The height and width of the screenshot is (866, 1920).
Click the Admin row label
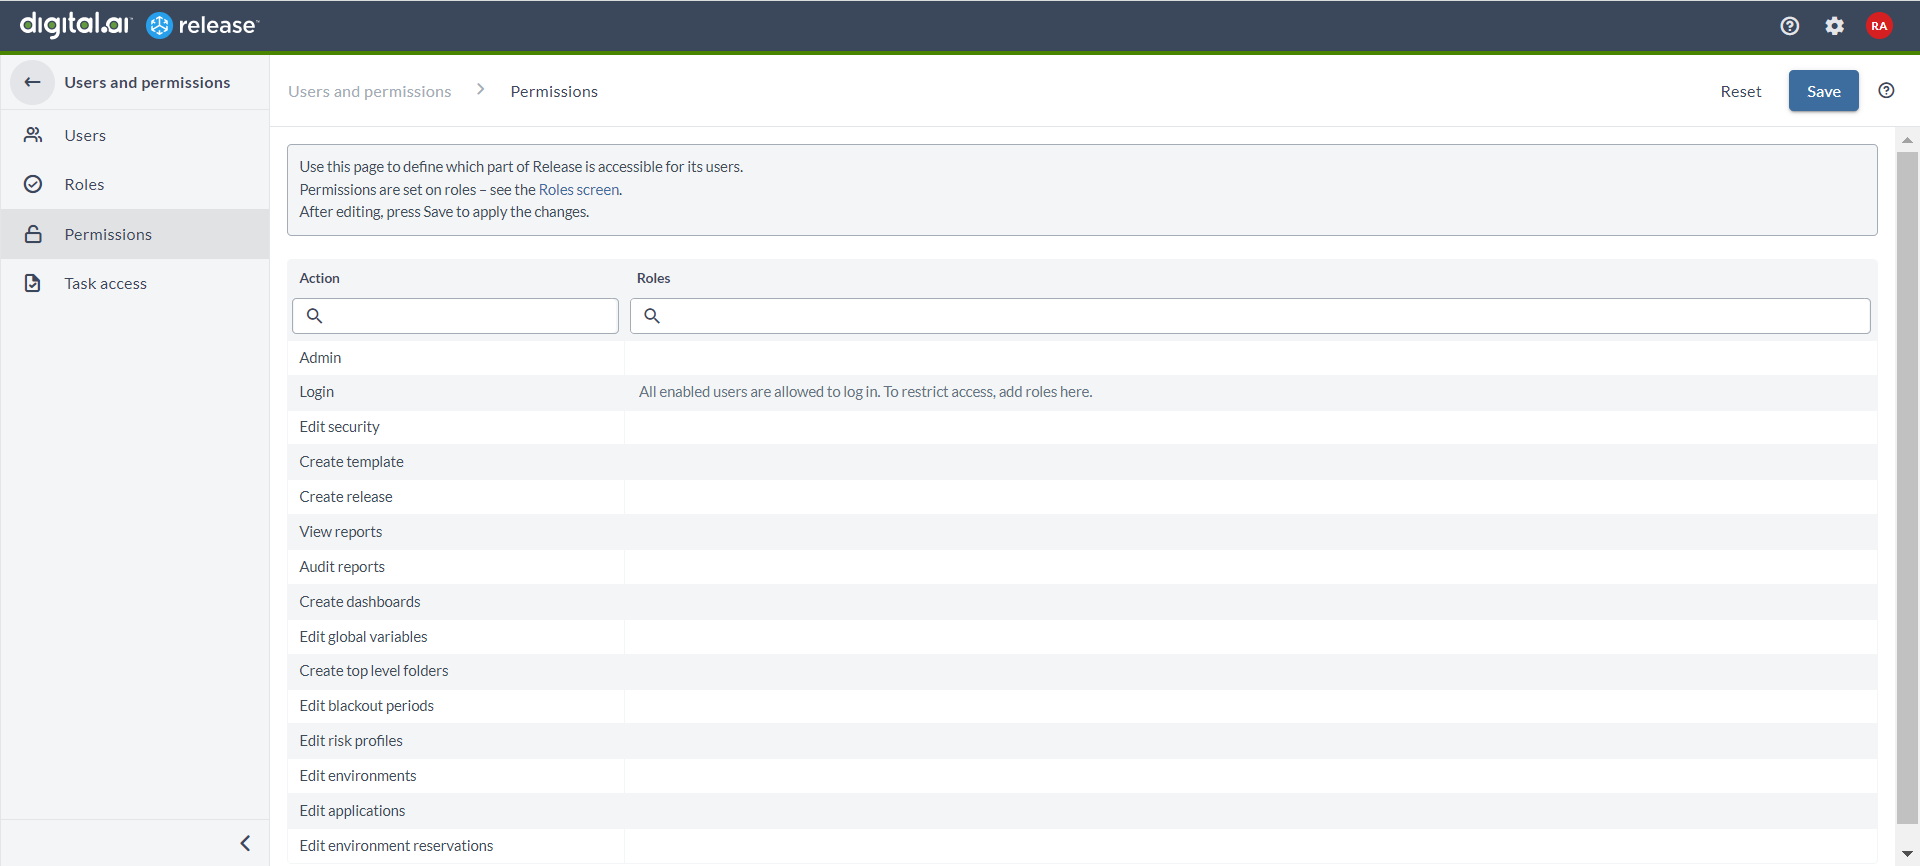[320, 358]
